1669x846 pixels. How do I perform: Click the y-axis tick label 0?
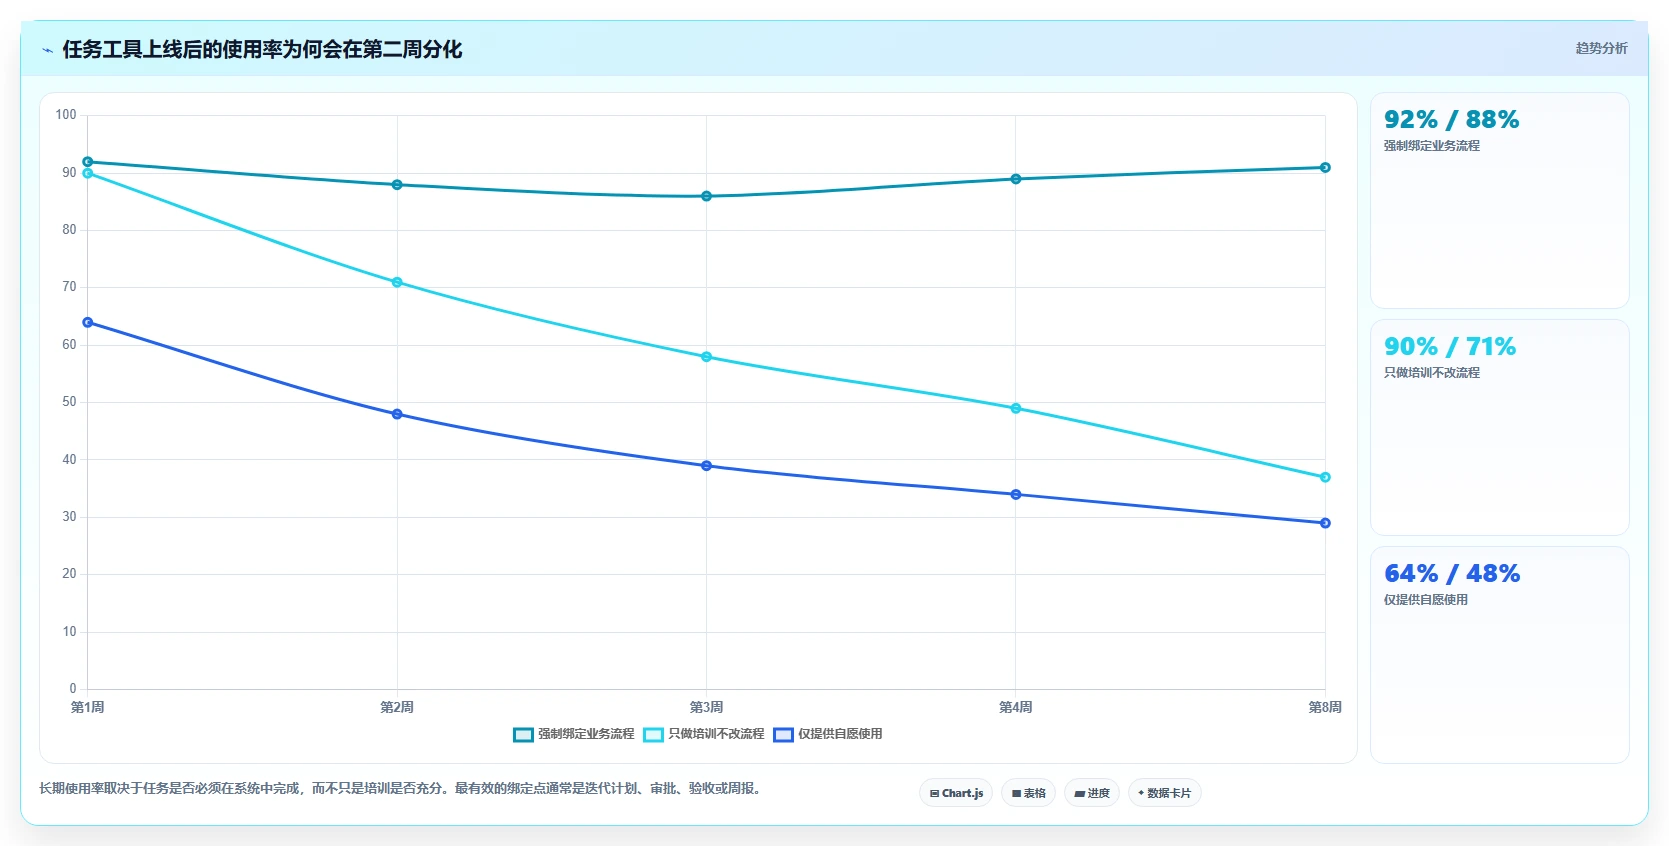(x=73, y=689)
